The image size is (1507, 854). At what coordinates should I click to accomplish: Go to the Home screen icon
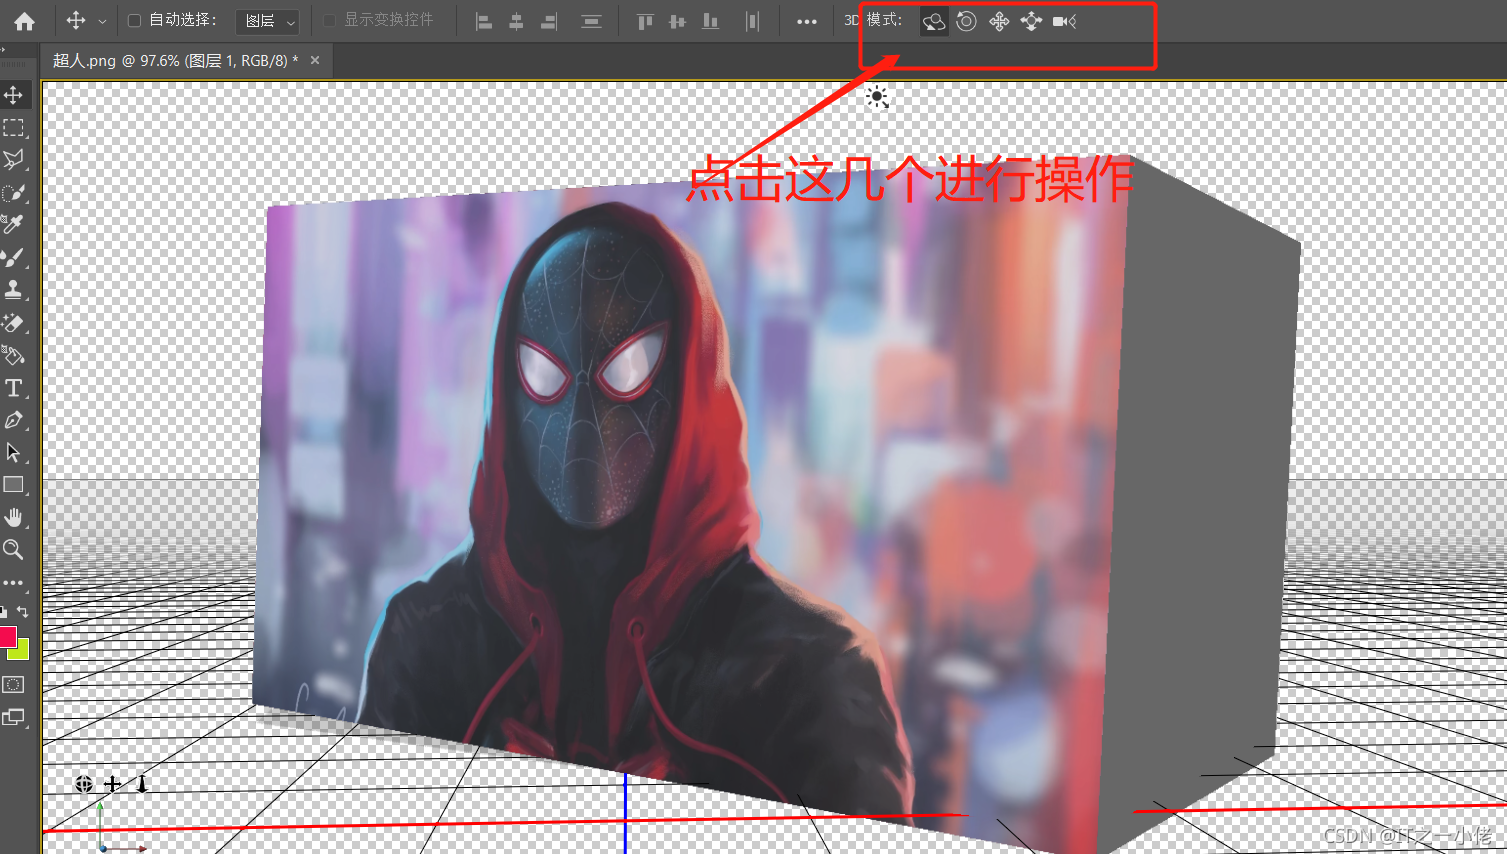coord(24,21)
